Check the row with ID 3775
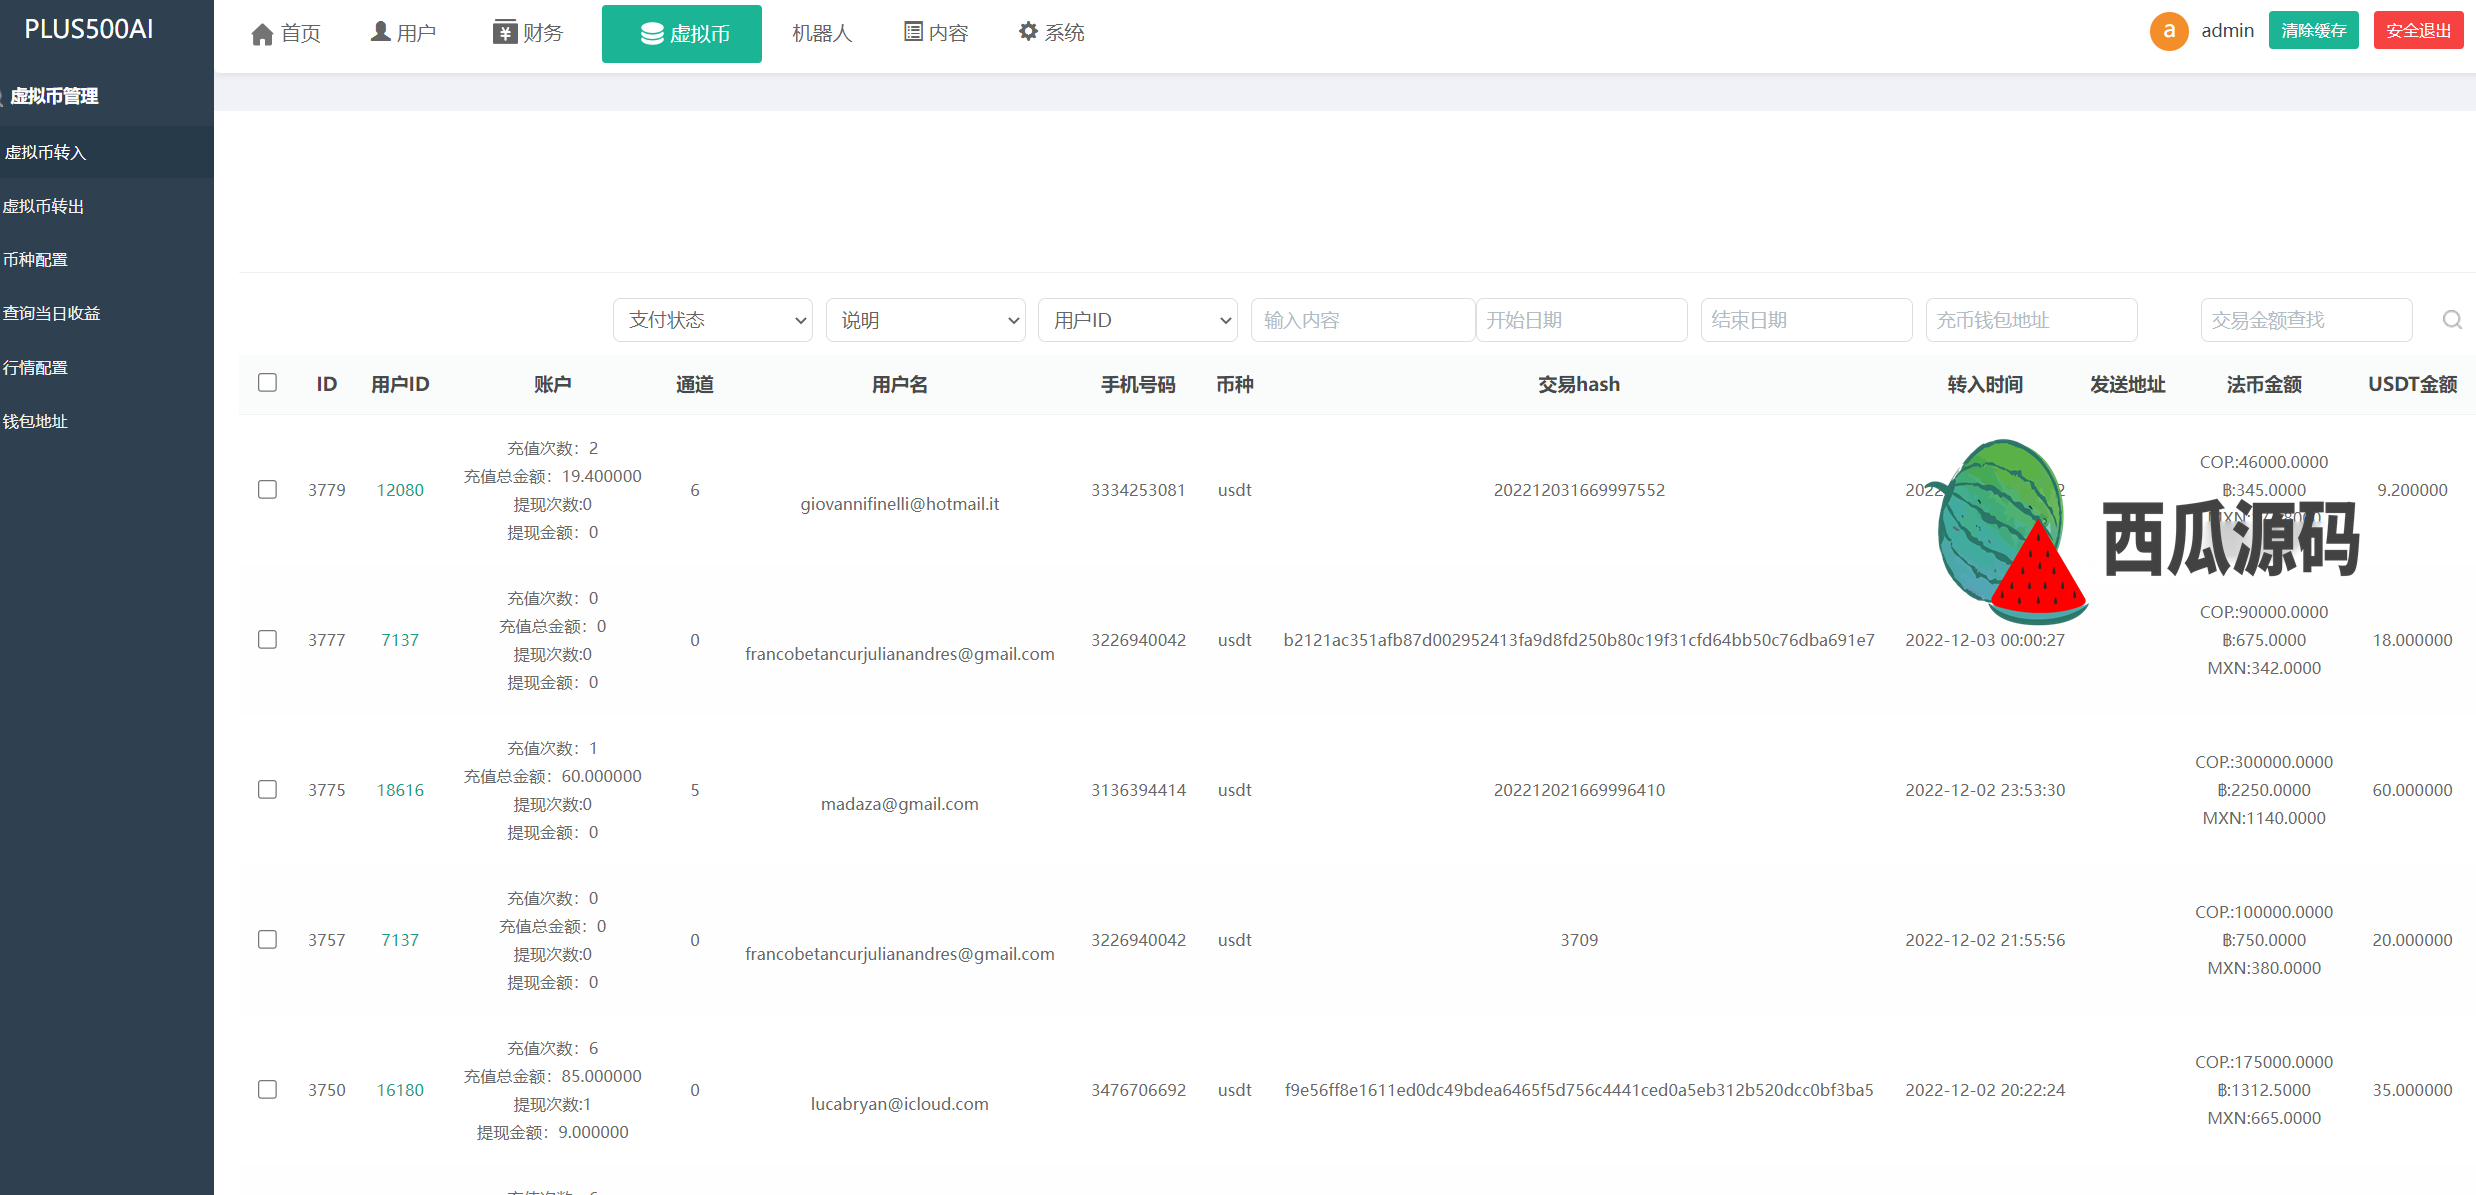Image resolution: width=2476 pixels, height=1195 pixels. click(267, 789)
